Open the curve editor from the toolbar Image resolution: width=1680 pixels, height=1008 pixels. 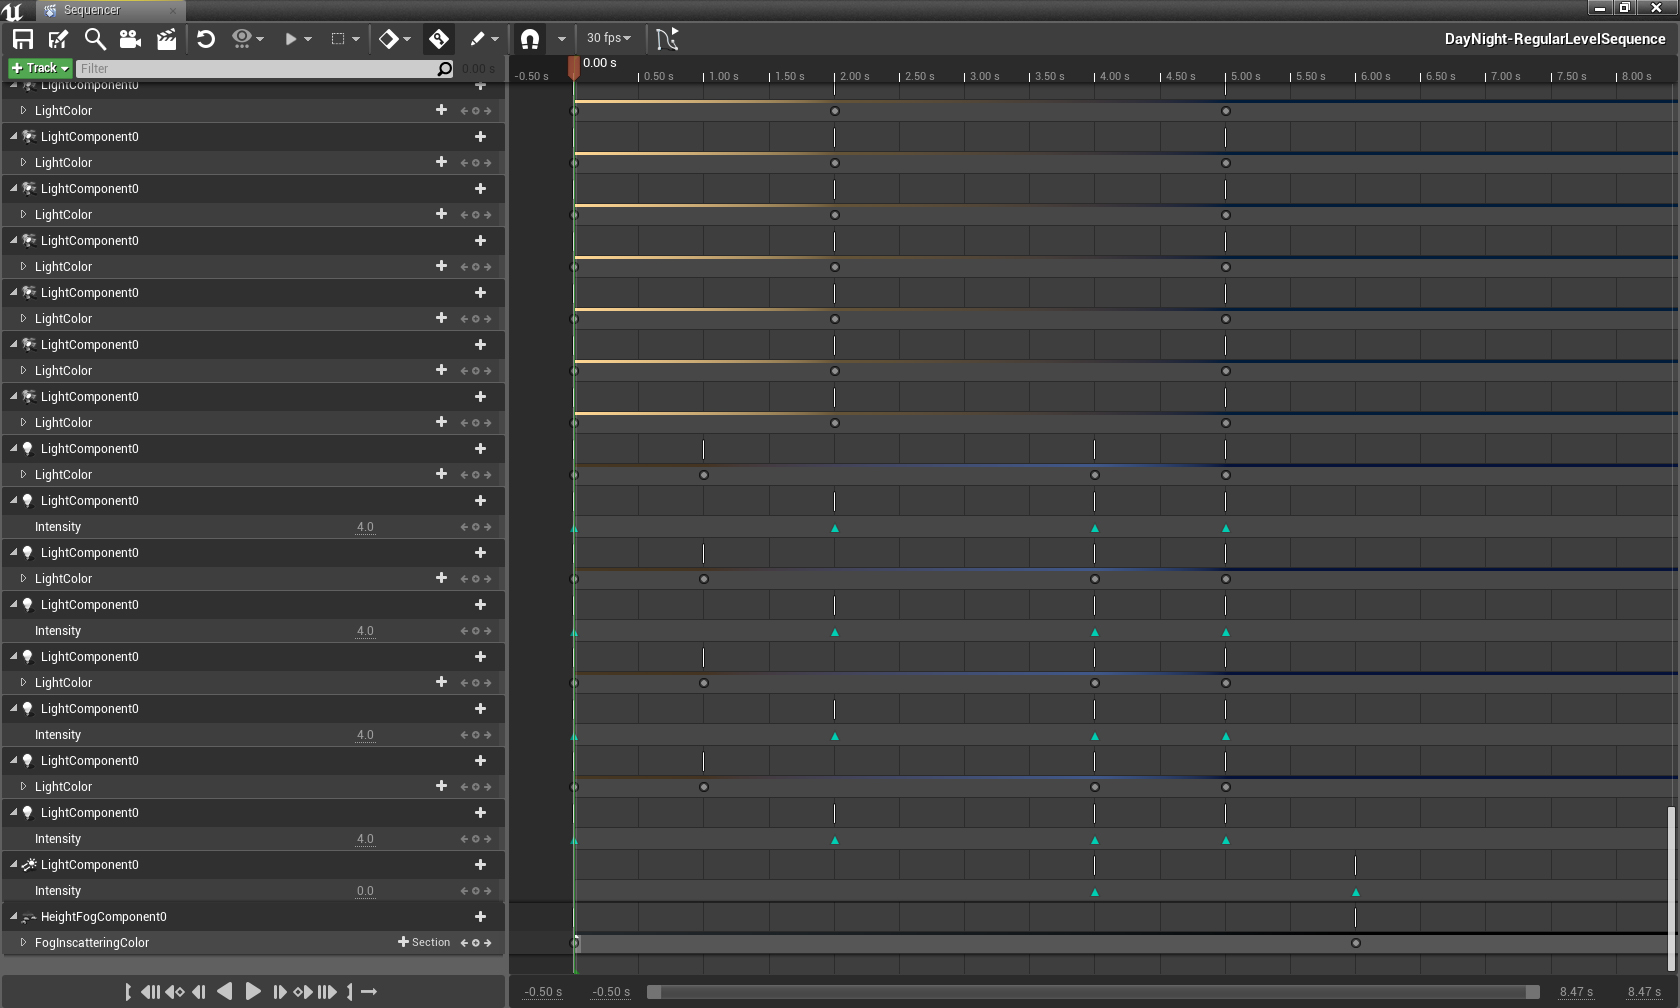click(667, 39)
